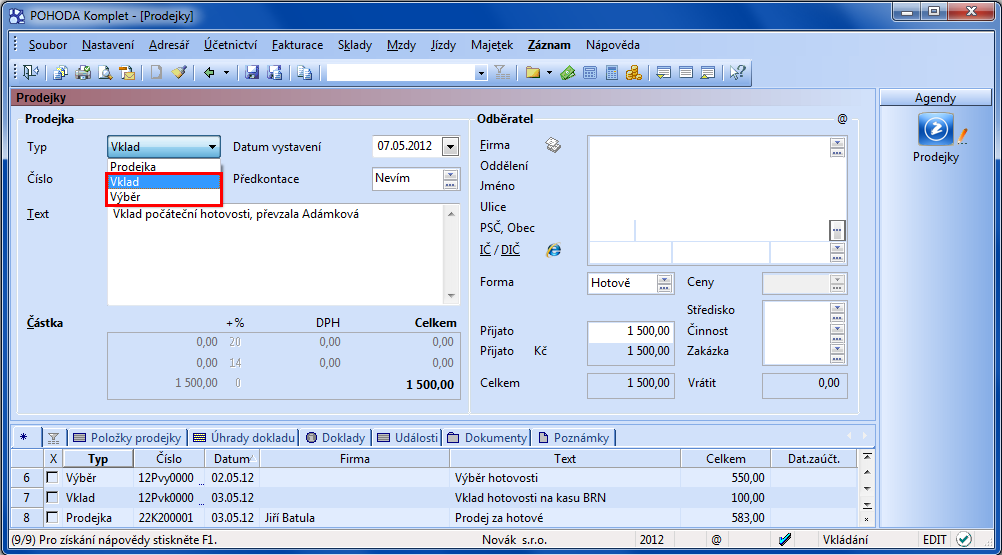1002x555 pixels.
Task: Switch to Doklady tab
Action: coord(335,437)
